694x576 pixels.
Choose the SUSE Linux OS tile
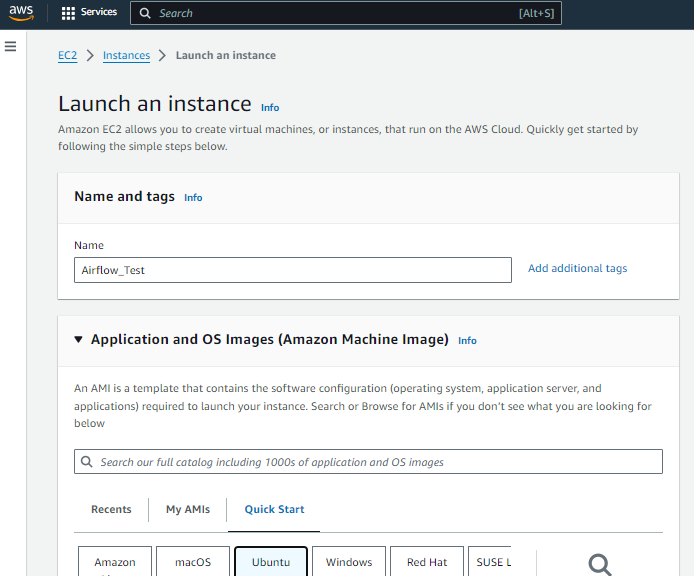pyautogui.click(x=490, y=562)
